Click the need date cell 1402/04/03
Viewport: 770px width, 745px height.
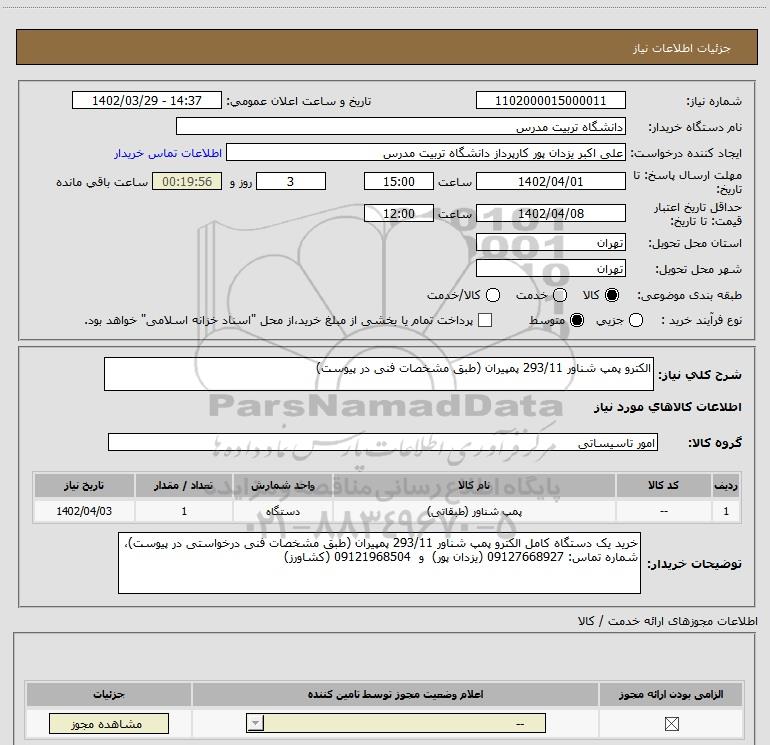pyautogui.click(x=84, y=511)
